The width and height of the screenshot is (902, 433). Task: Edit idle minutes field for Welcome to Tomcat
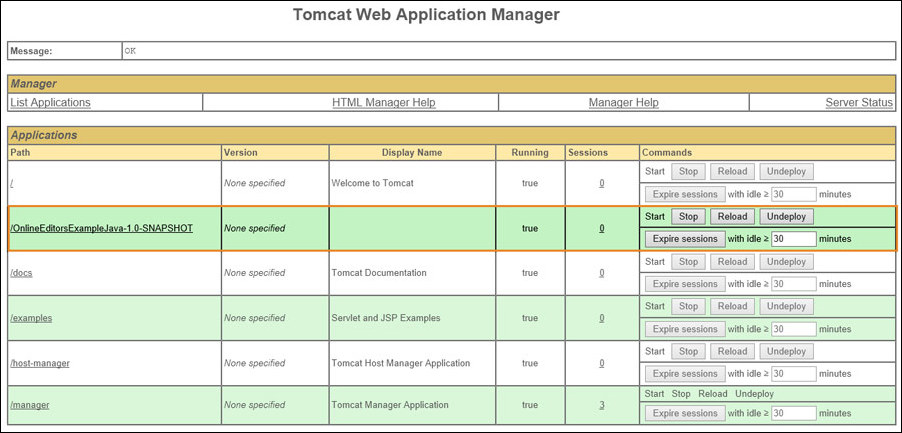tap(794, 194)
